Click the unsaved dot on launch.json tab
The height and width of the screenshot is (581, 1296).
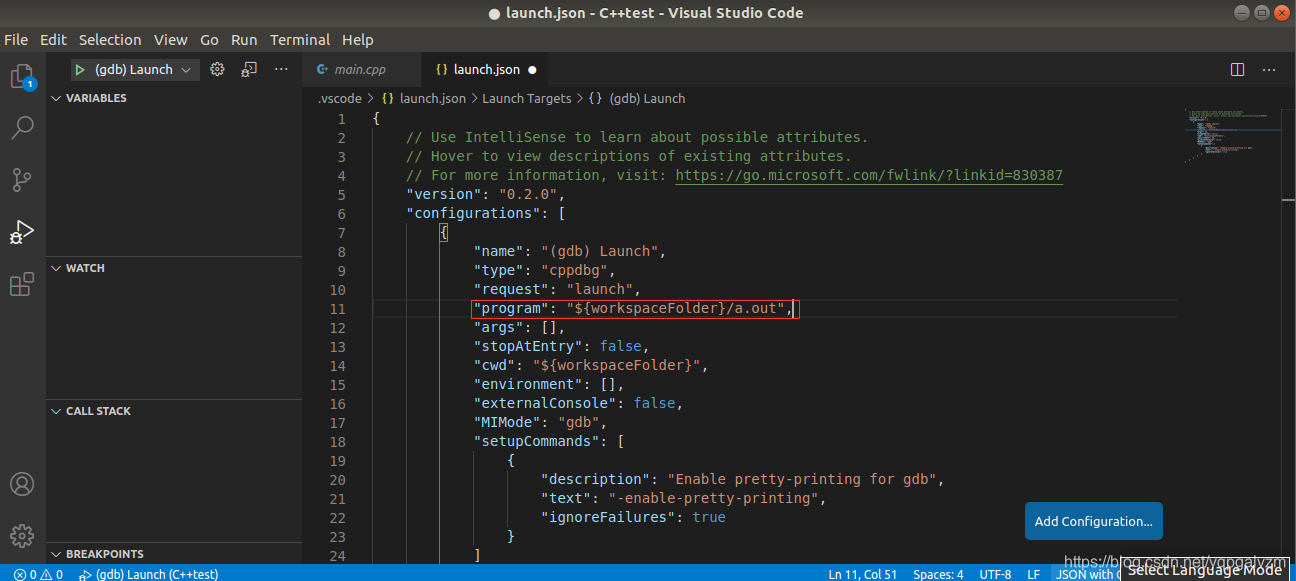[532, 70]
